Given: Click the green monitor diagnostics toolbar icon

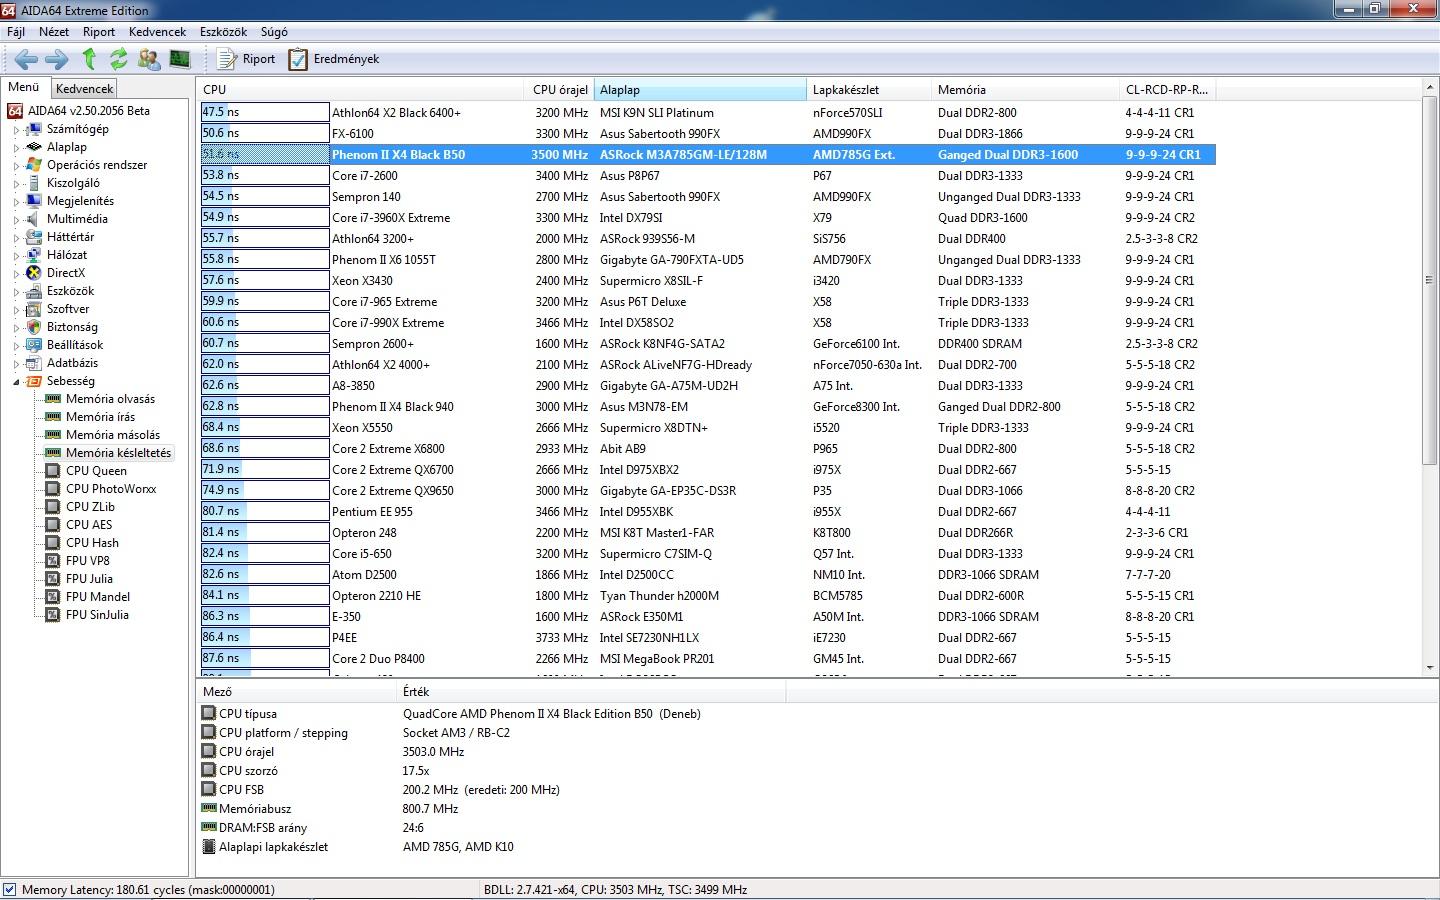Looking at the screenshot, I should click(180, 59).
